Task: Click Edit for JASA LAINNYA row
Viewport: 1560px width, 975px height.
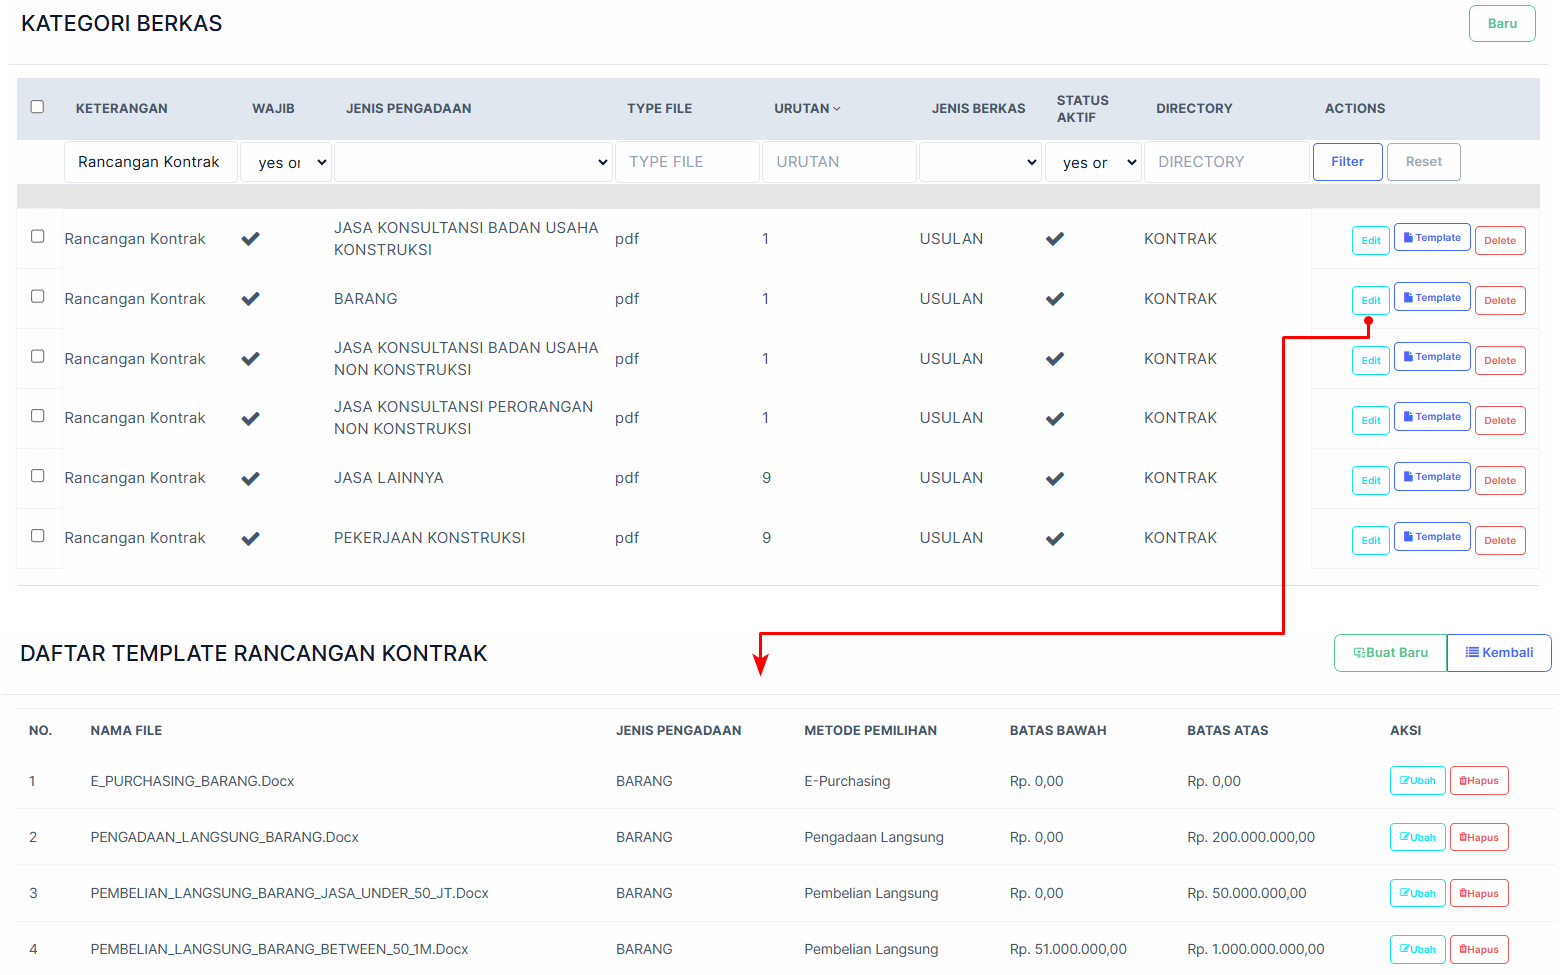Action: [x=1370, y=481]
